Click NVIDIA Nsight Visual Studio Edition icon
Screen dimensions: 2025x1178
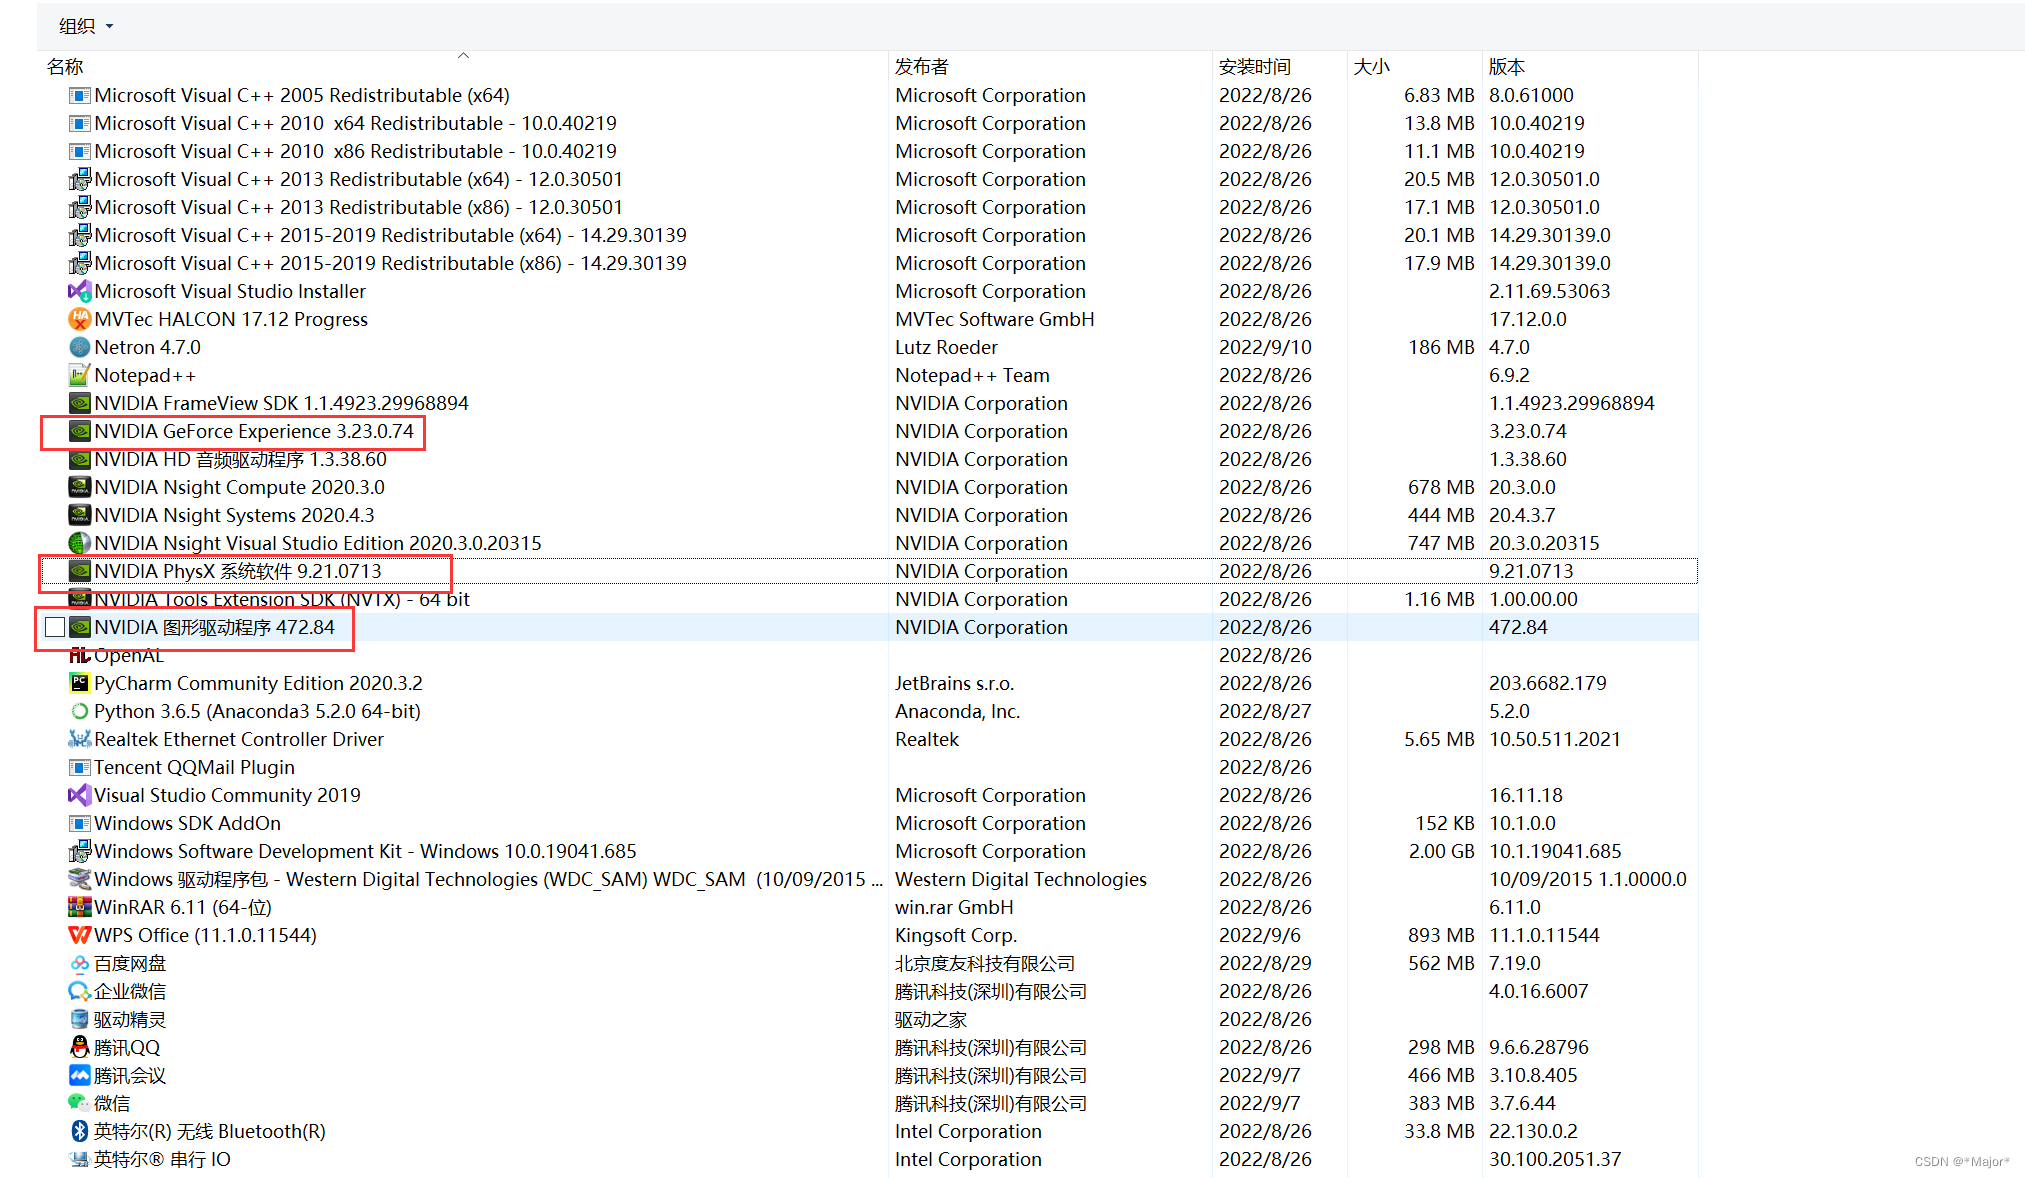tap(79, 543)
